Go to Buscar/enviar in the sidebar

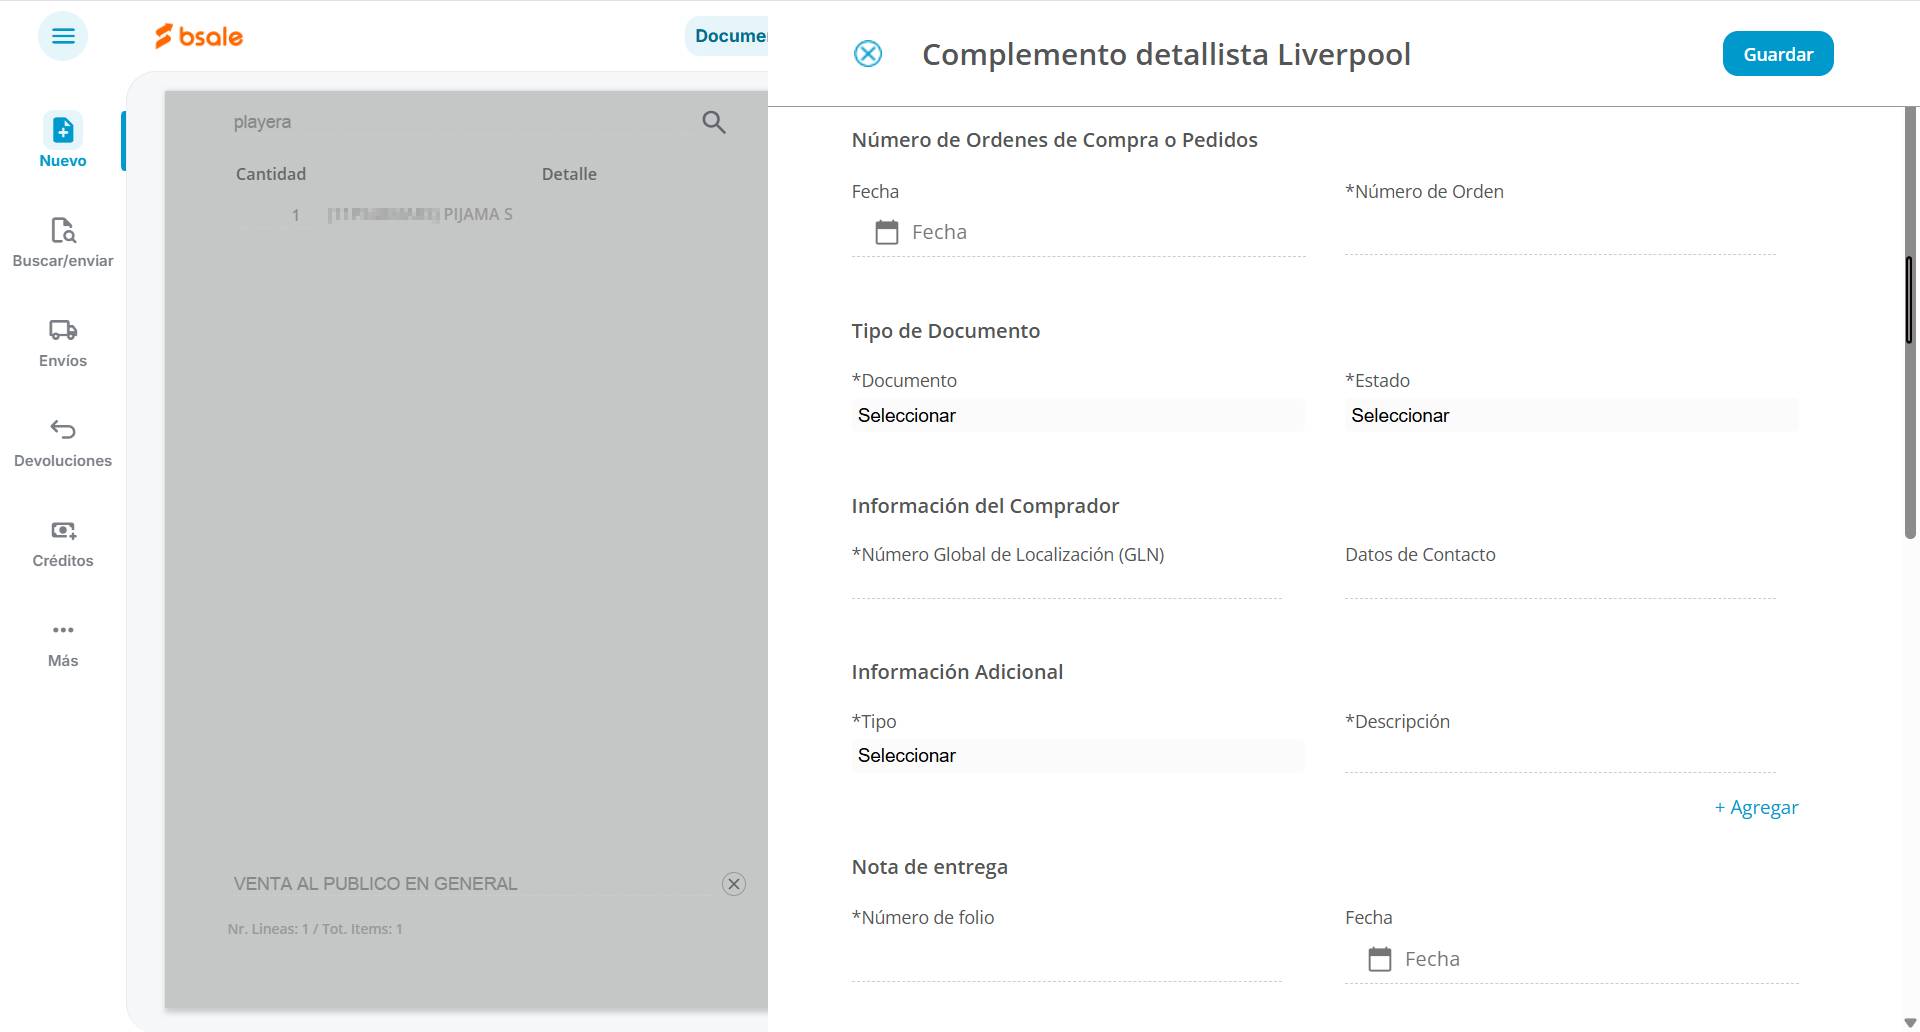click(63, 242)
